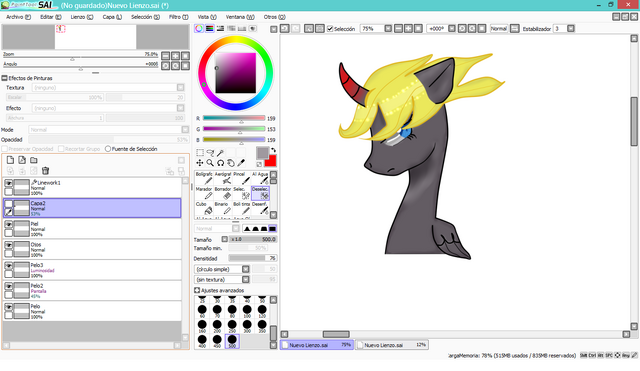640x371 pixels.
Task: Select the rectangular selection tool
Action: tap(200, 153)
